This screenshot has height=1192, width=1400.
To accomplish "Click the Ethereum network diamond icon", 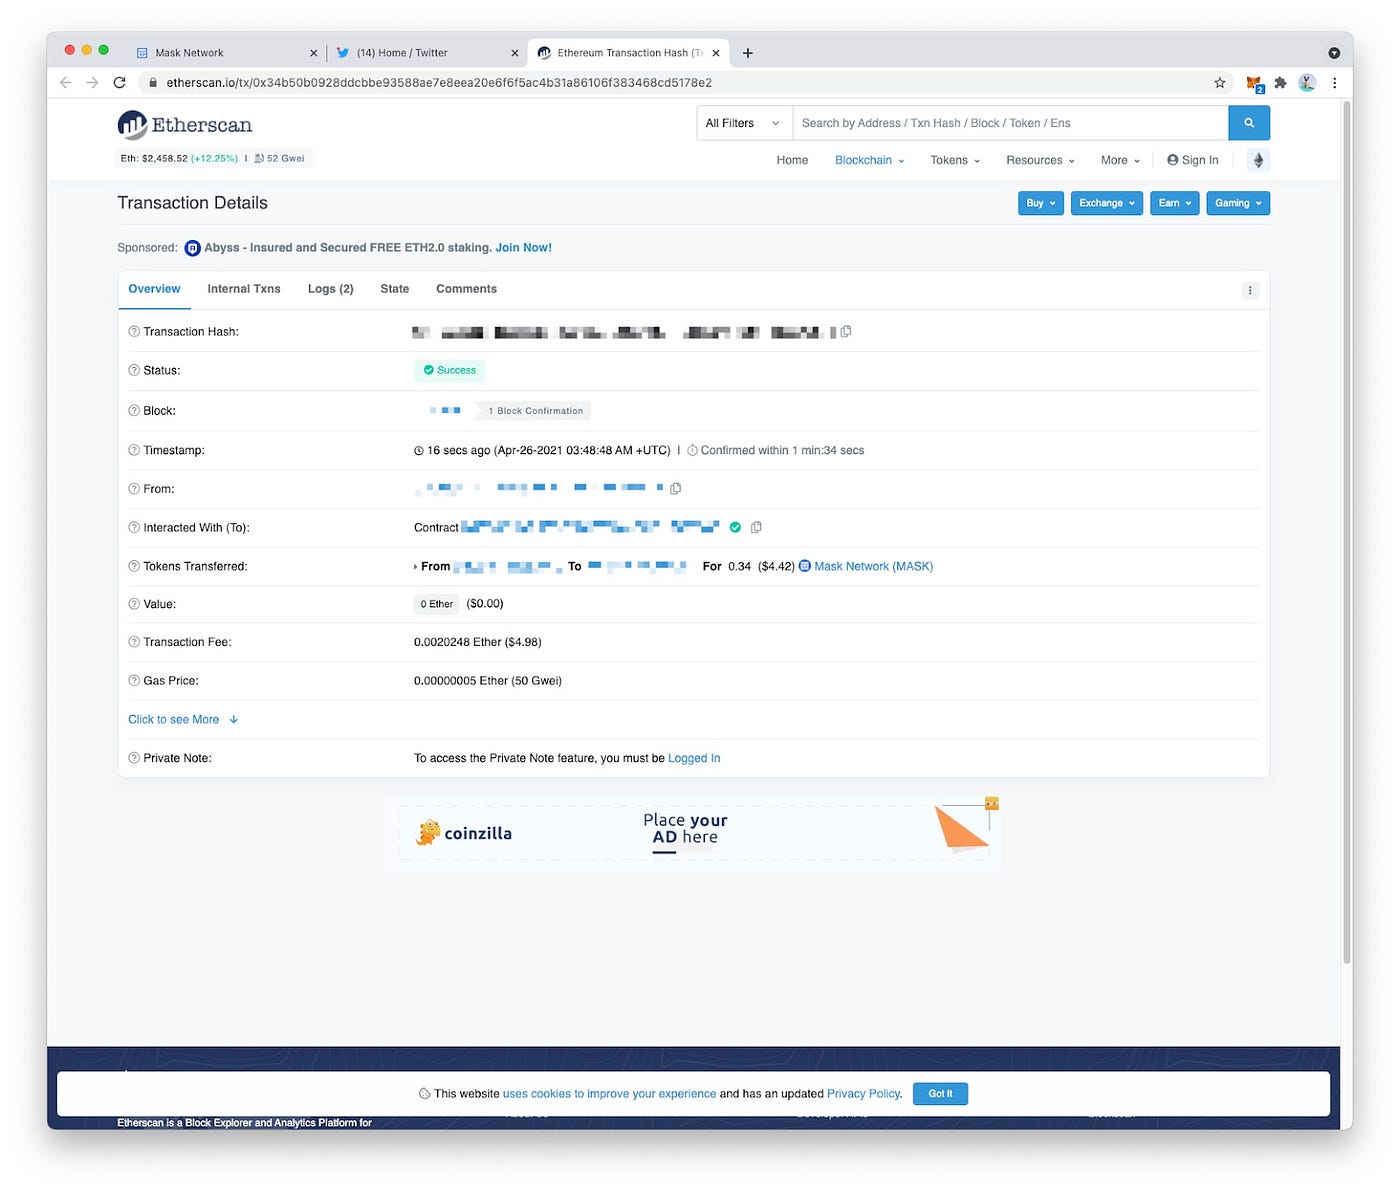I will point(1258,160).
